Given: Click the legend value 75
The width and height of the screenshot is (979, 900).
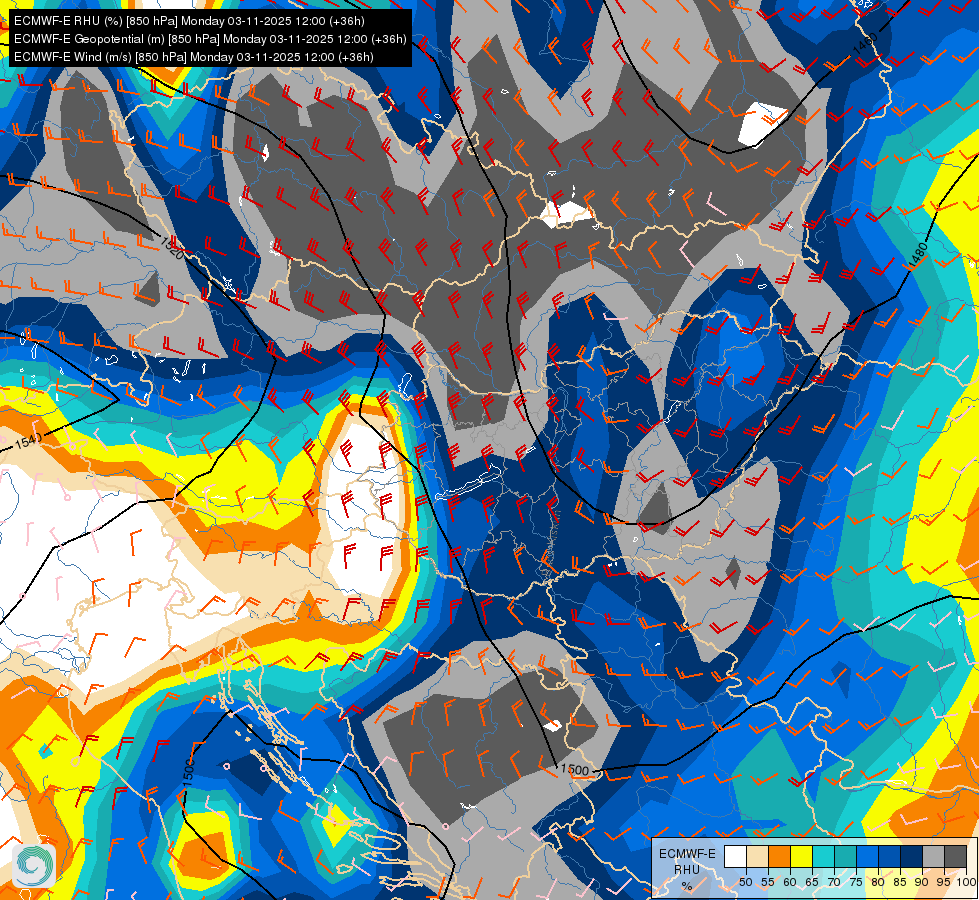Looking at the screenshot, I should point(855,882).
